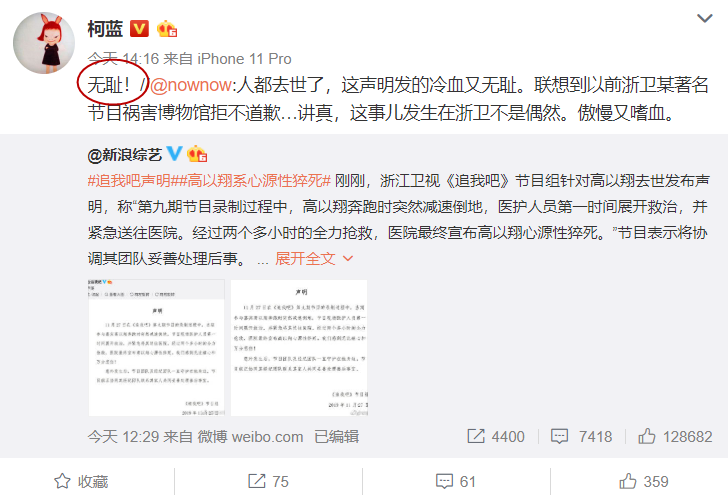Click the orange V verified badge beside 柯蓝
The height and width of the screenshot is (500, 728).
(x=139, y=29)
